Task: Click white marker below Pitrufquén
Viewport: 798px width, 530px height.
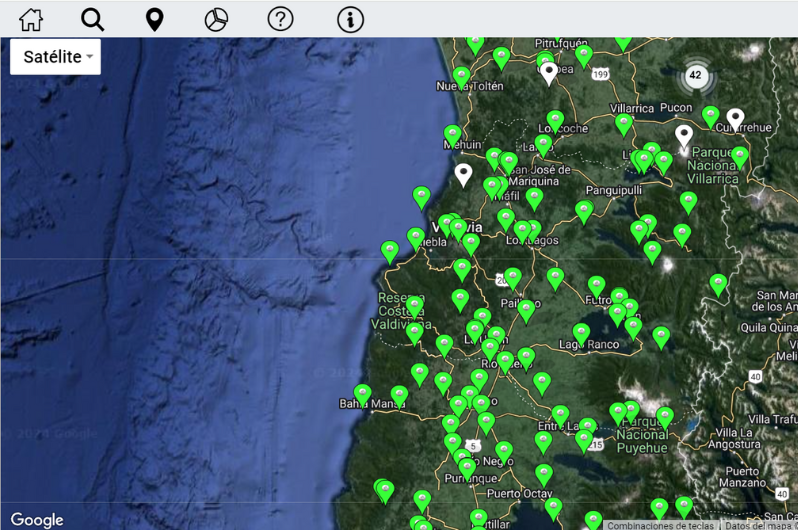Action: (x=548, y=72)
